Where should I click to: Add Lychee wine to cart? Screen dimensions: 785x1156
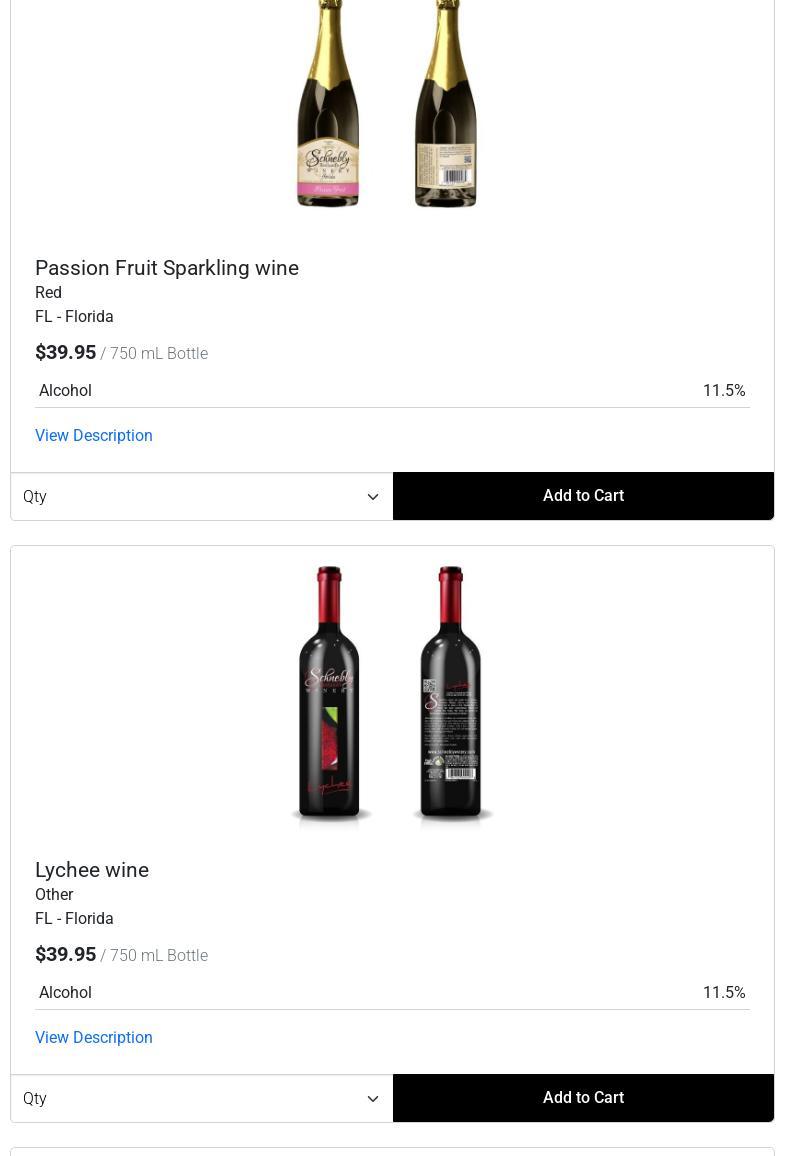(583, 1098)
